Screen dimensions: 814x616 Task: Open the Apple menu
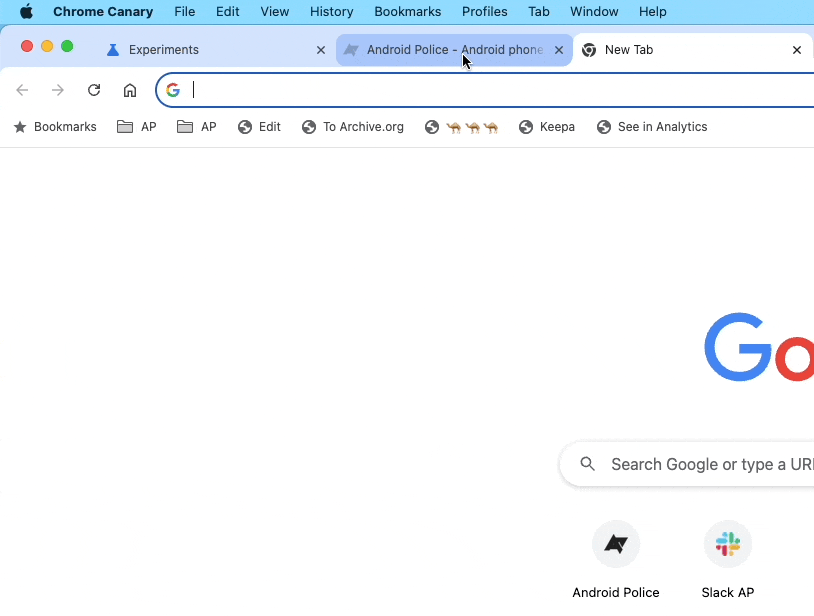pos(26,12)
